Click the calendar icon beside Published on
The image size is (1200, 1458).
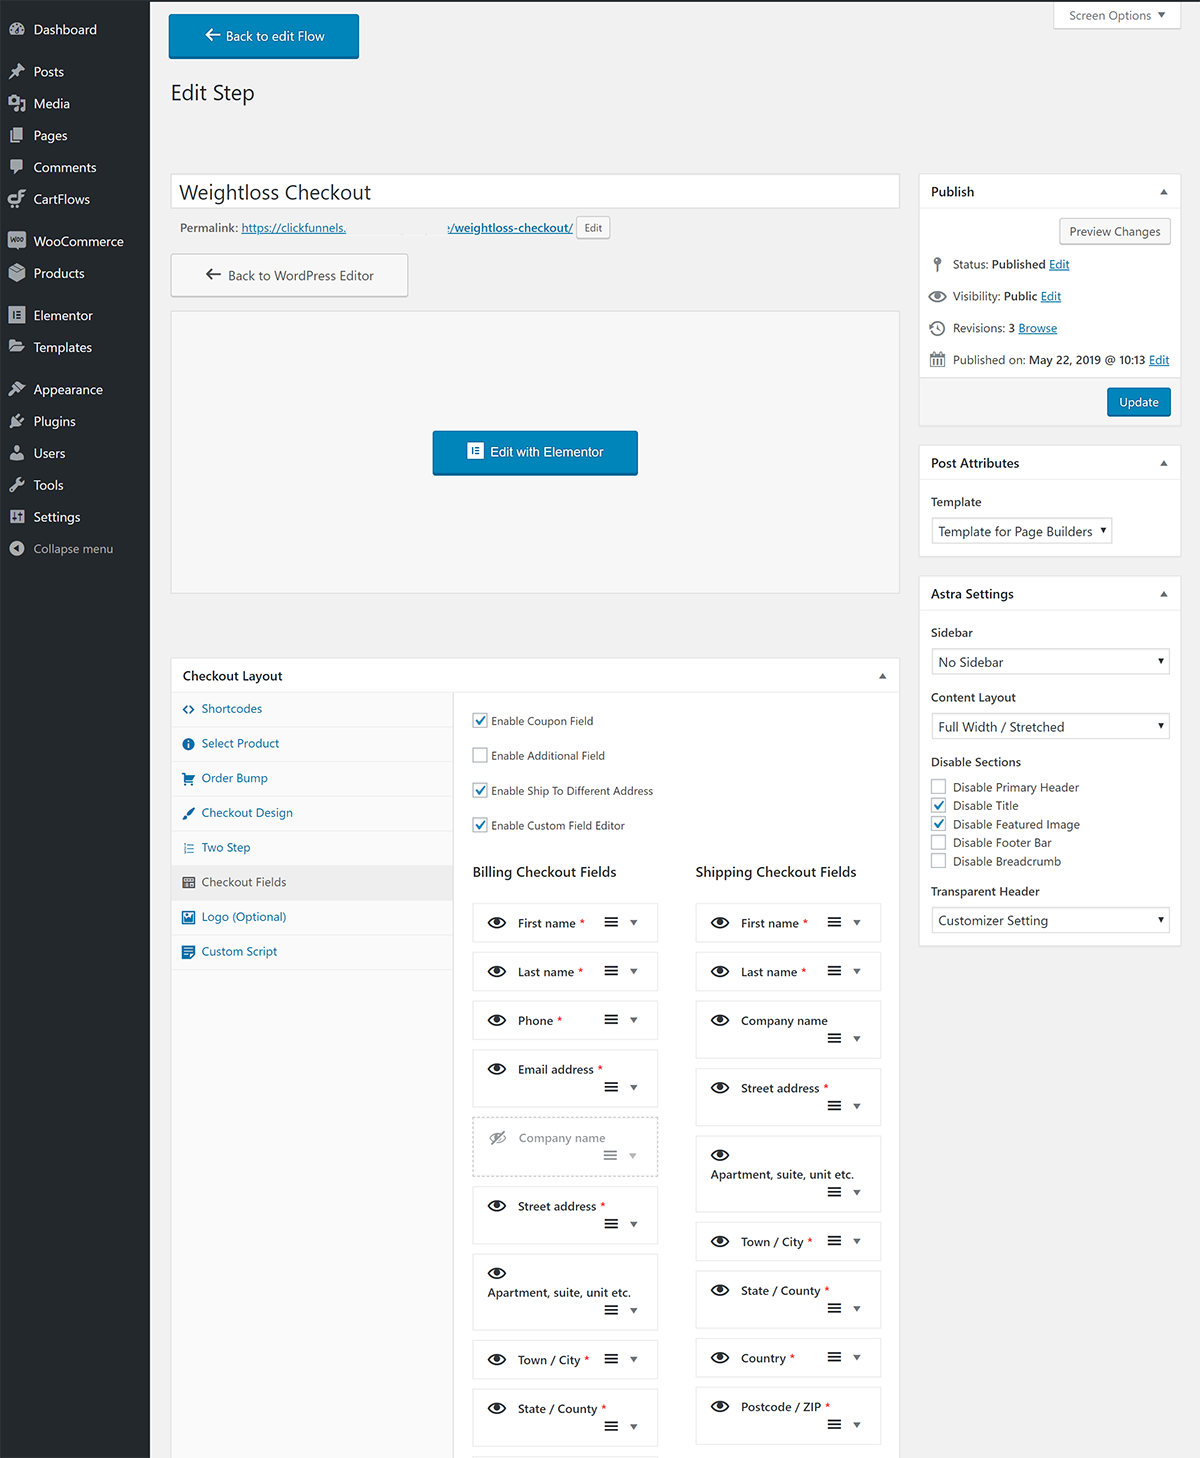pos(937,360)
